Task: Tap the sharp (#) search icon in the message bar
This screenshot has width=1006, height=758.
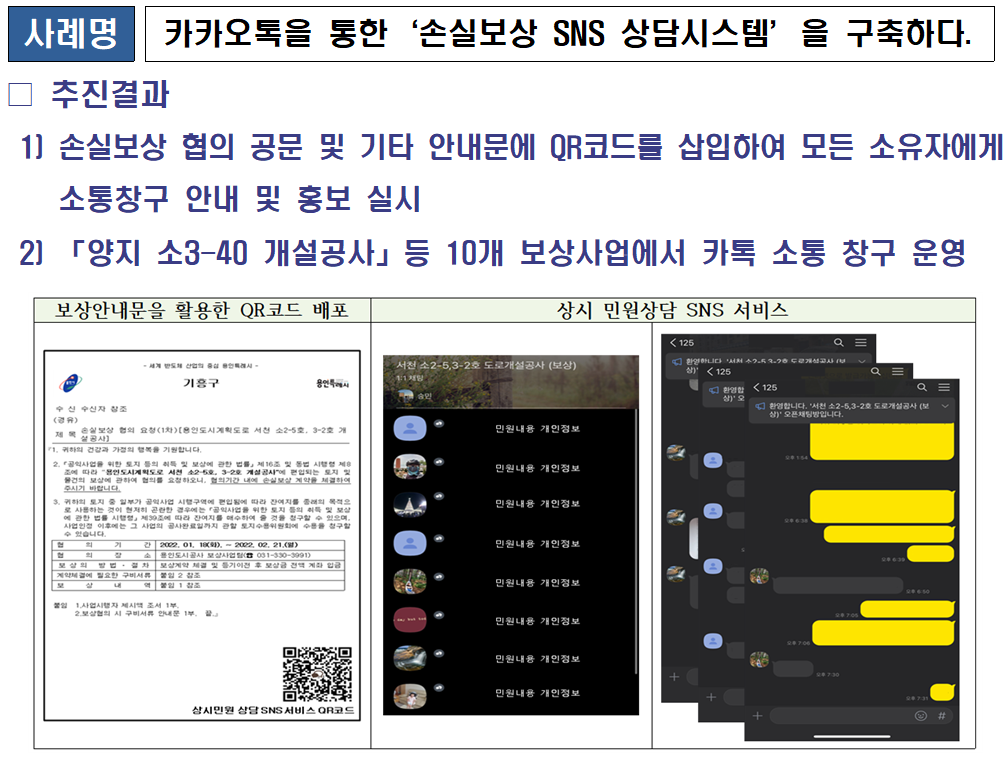Action: (943, 715)
